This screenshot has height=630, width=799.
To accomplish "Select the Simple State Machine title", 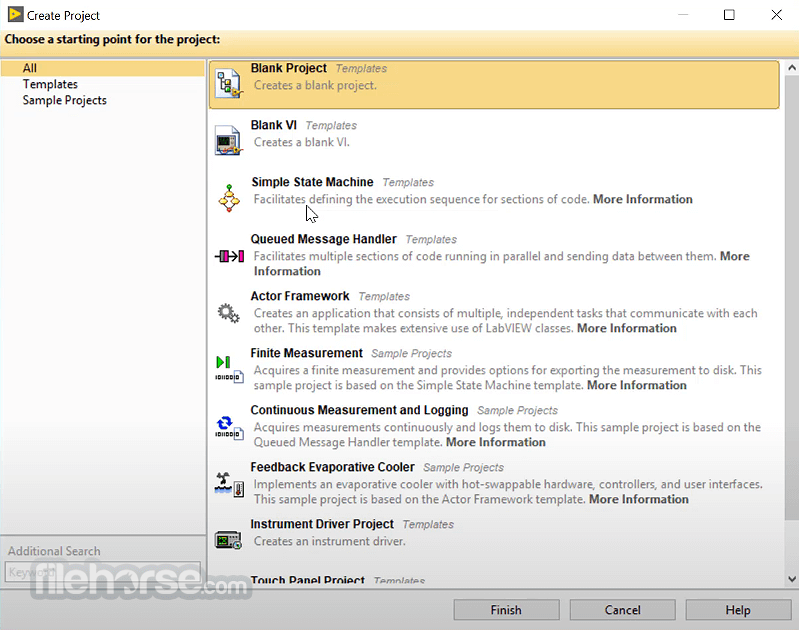I will point(312,182).
